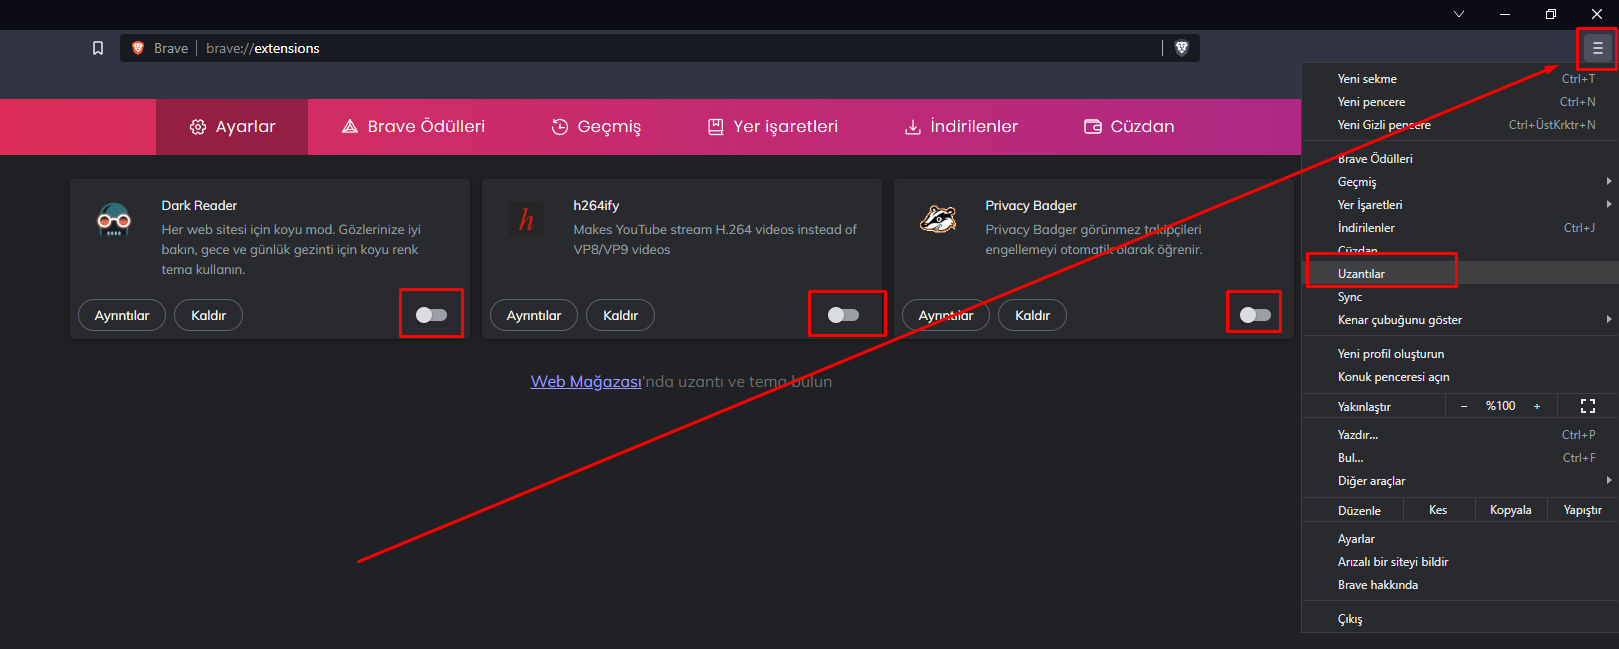Click Ayrıntılar for h264ify
Image resolution: width=1619 pixels, height=649 pixels.
[x=534, y=315]
